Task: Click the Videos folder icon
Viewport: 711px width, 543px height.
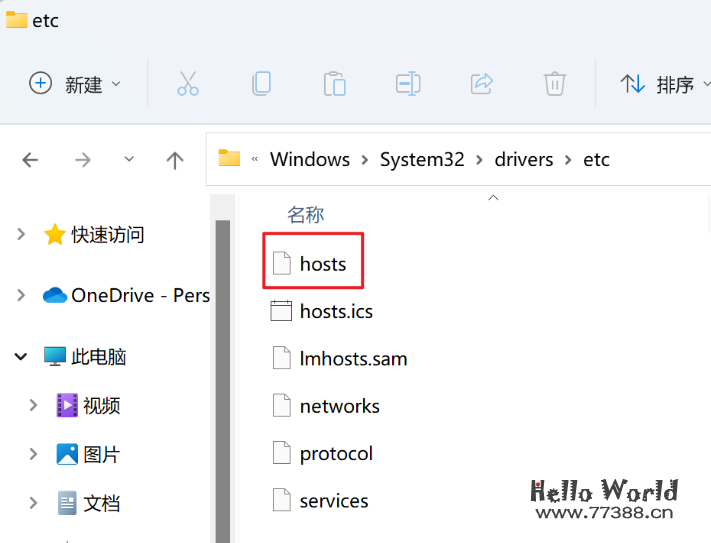Action: (67, 405)
